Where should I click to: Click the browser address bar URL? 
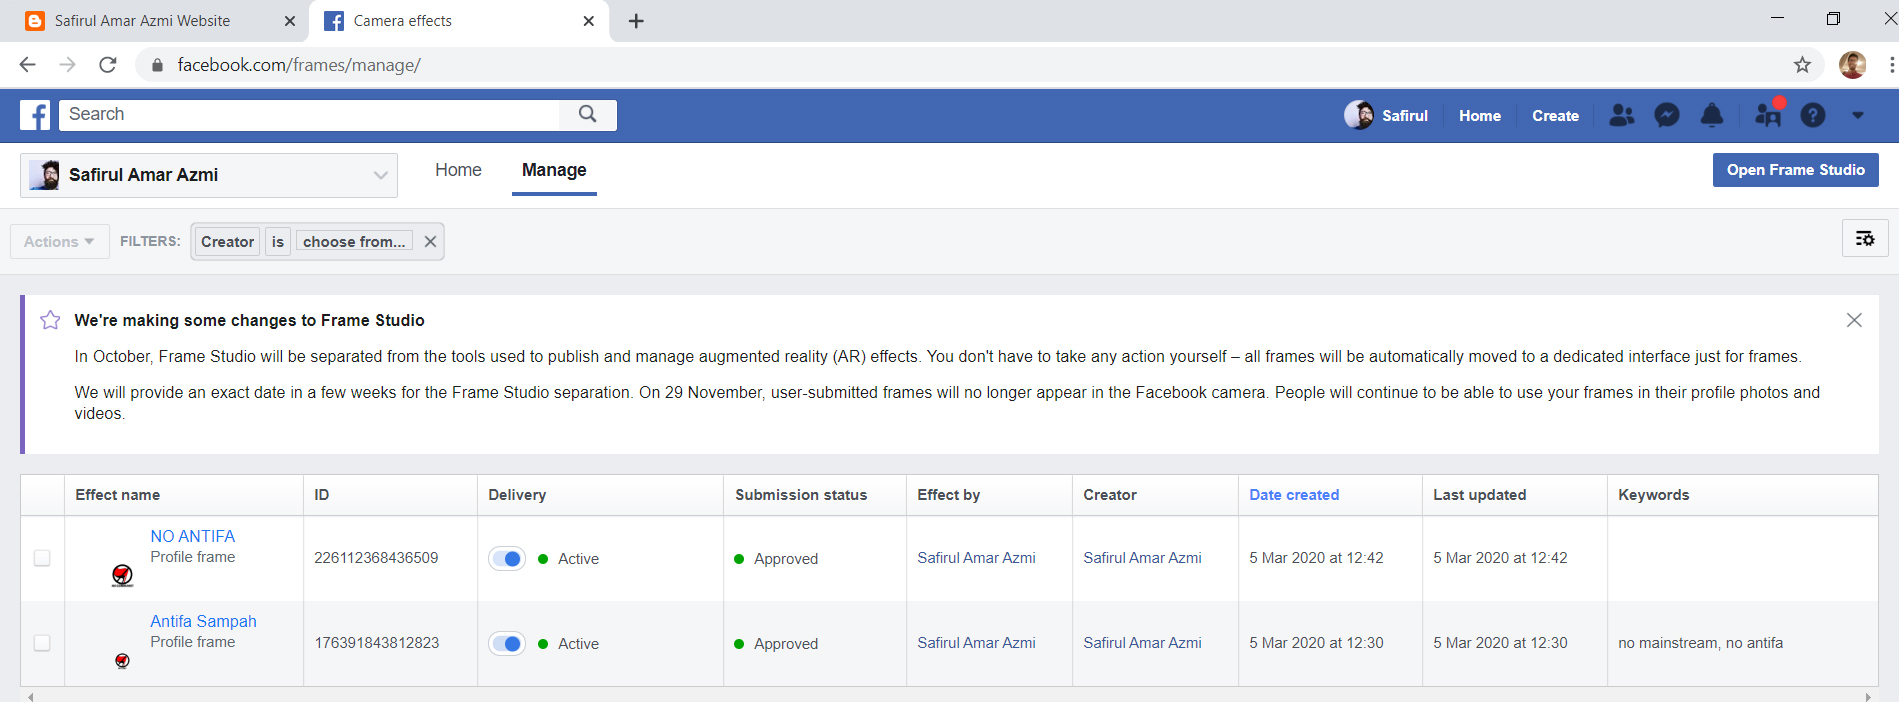(x=299, y=65)
